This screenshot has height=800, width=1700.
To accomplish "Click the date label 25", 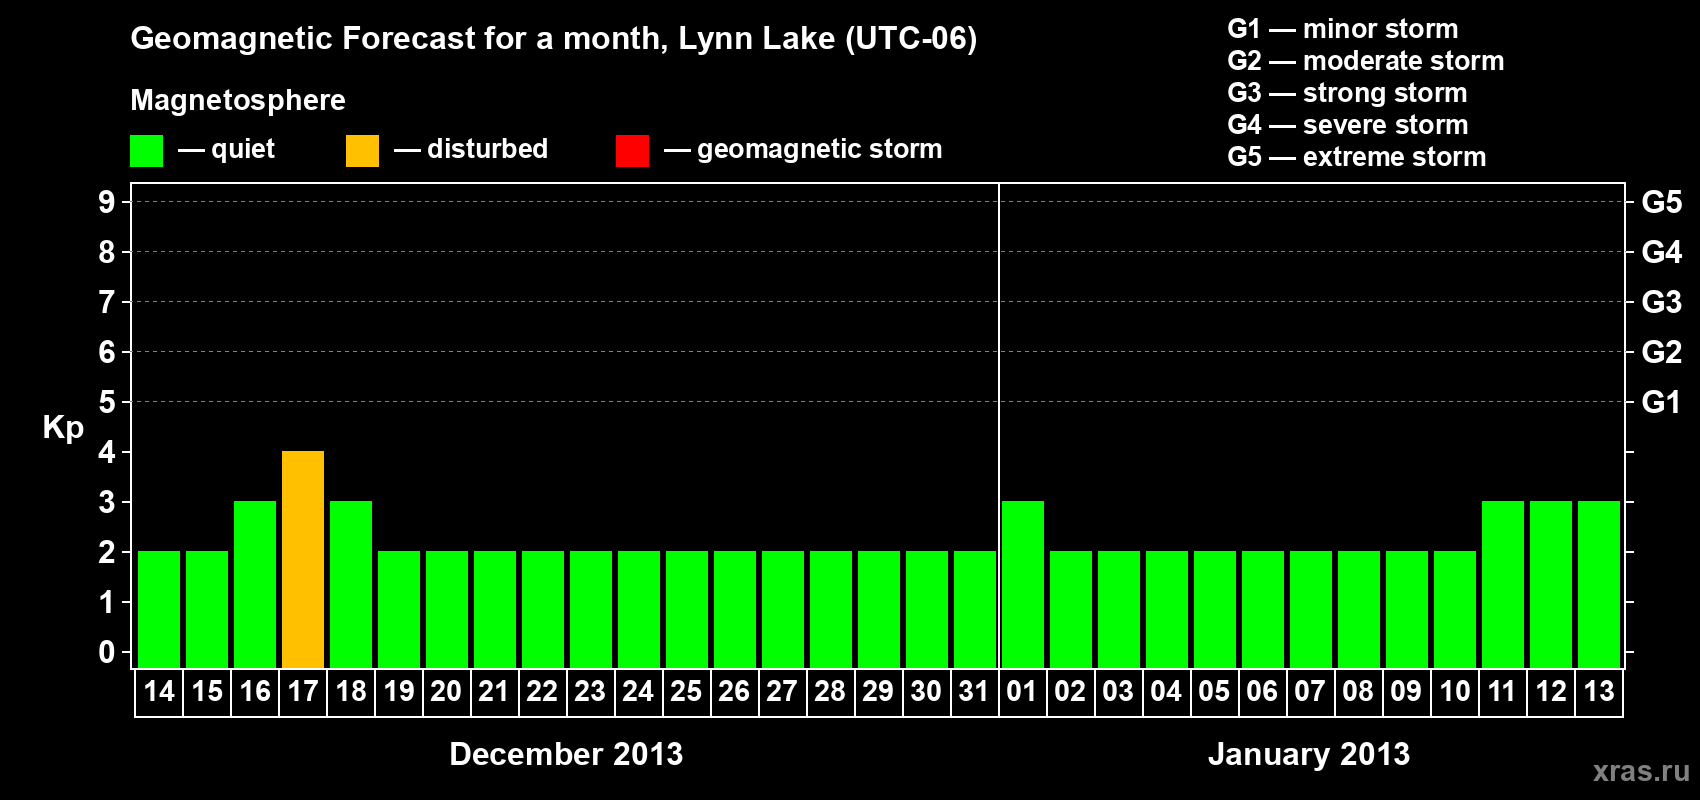I will [x=687, y=691].
